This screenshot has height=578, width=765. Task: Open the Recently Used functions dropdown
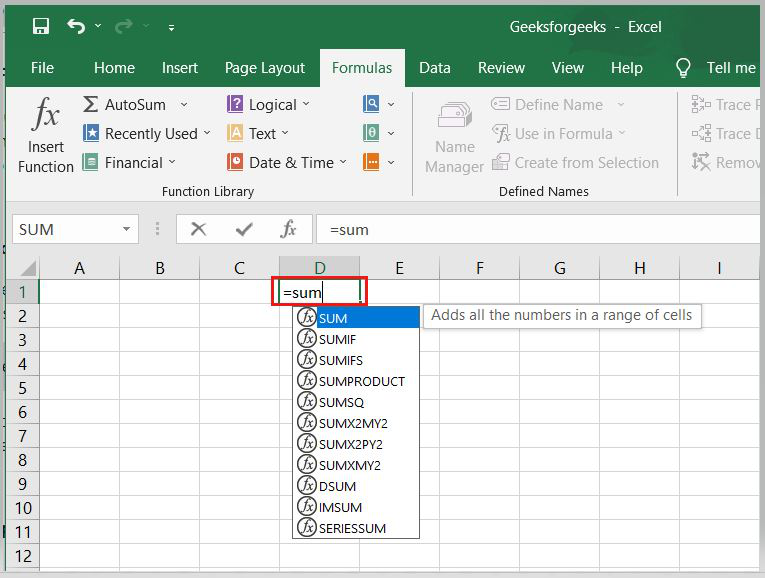pyautogui.click(x=146, y=133)
